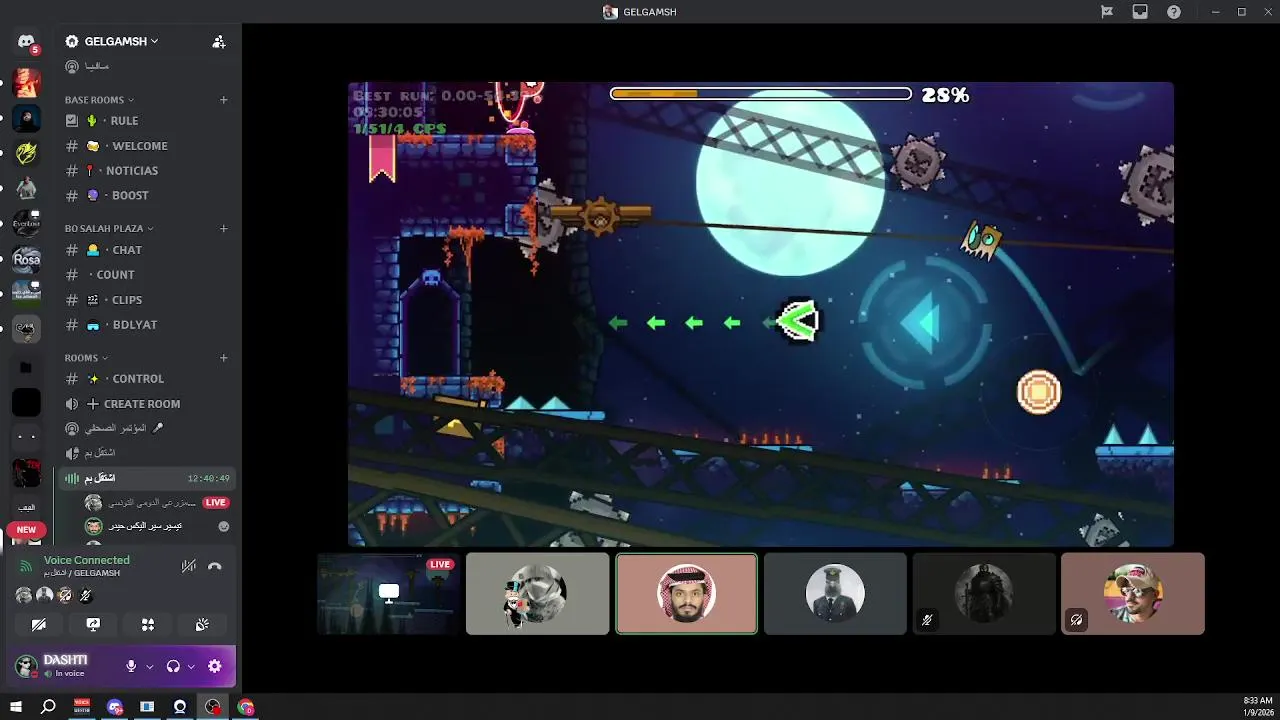The height and width of the screenshot is (720, 1280).
Task: Click the noise suppression icon beside Voice Connected
Action: 188,566
